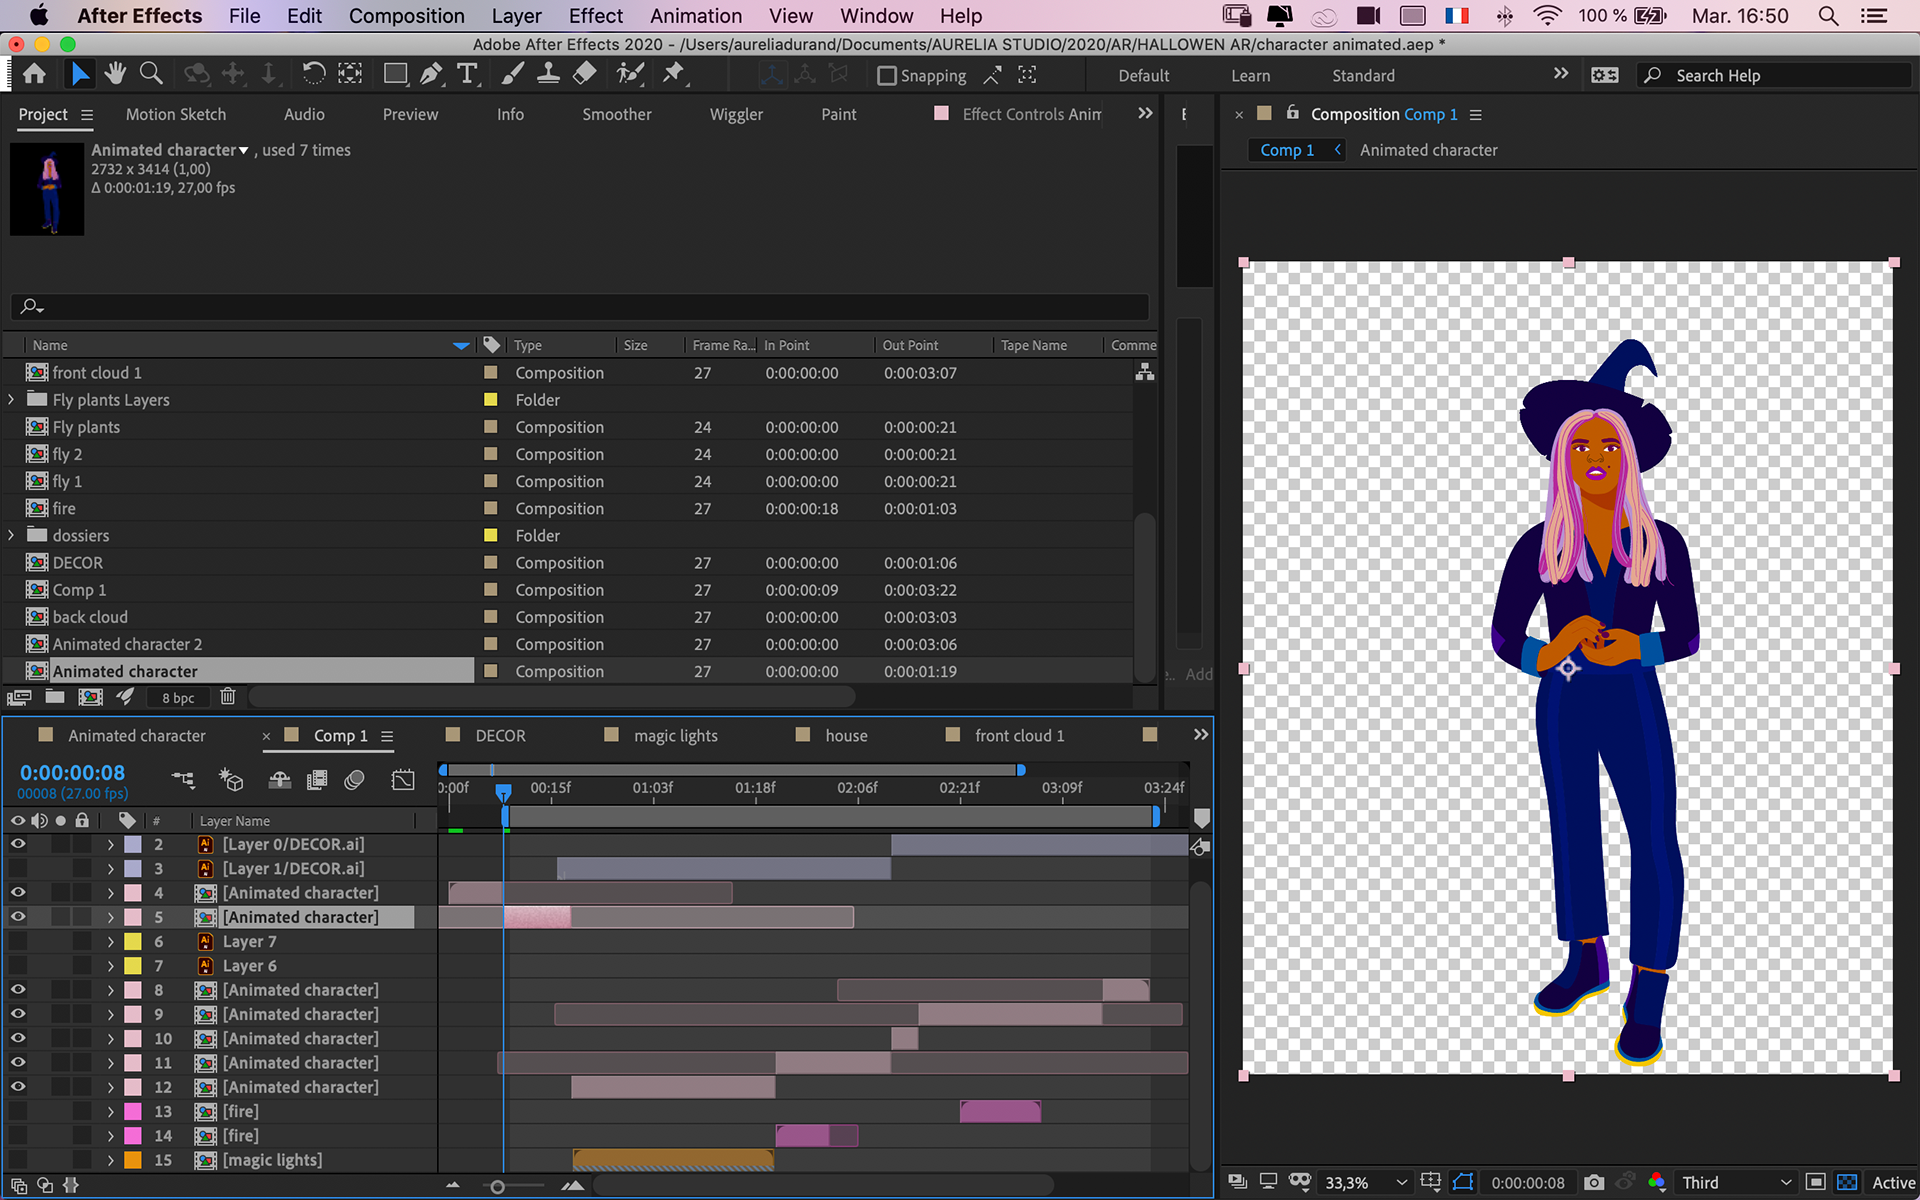The height and width of the screenshot is (1200, 1920).
Task: Switch to the DECOR timeline tab
Action: click(500, 735)
